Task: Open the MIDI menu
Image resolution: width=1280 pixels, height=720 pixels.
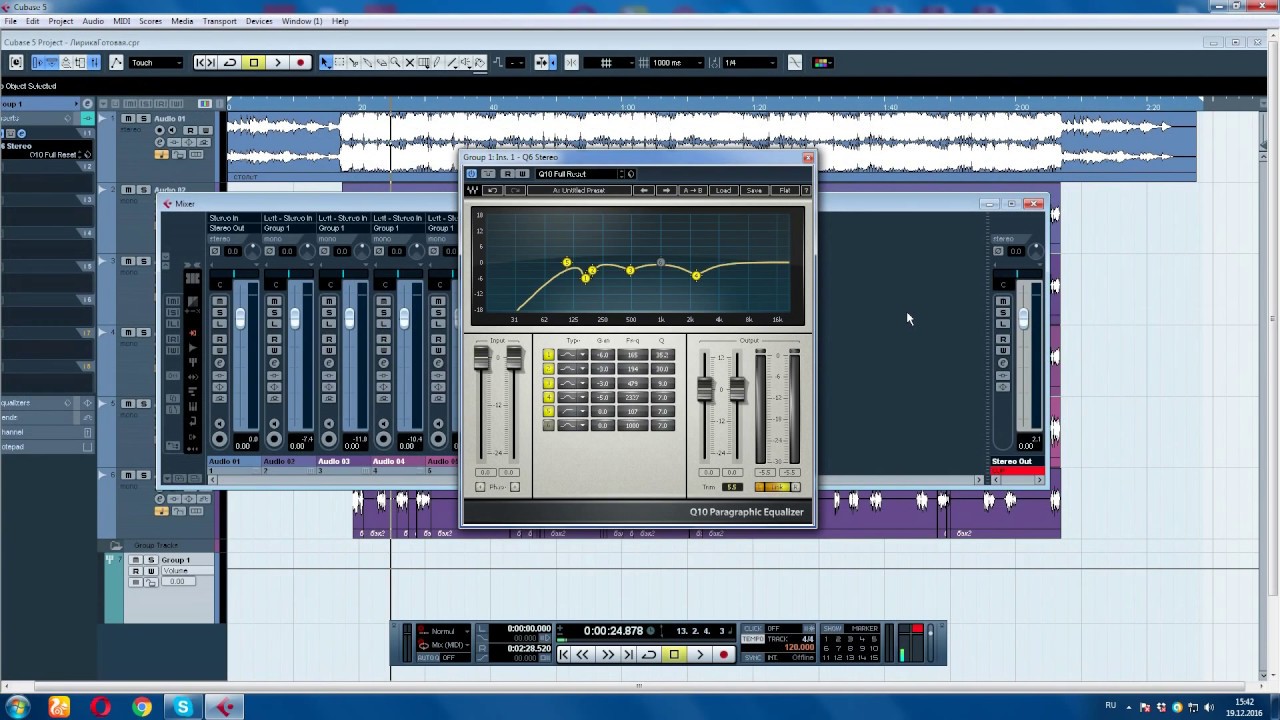Action: tap(121, 21)
